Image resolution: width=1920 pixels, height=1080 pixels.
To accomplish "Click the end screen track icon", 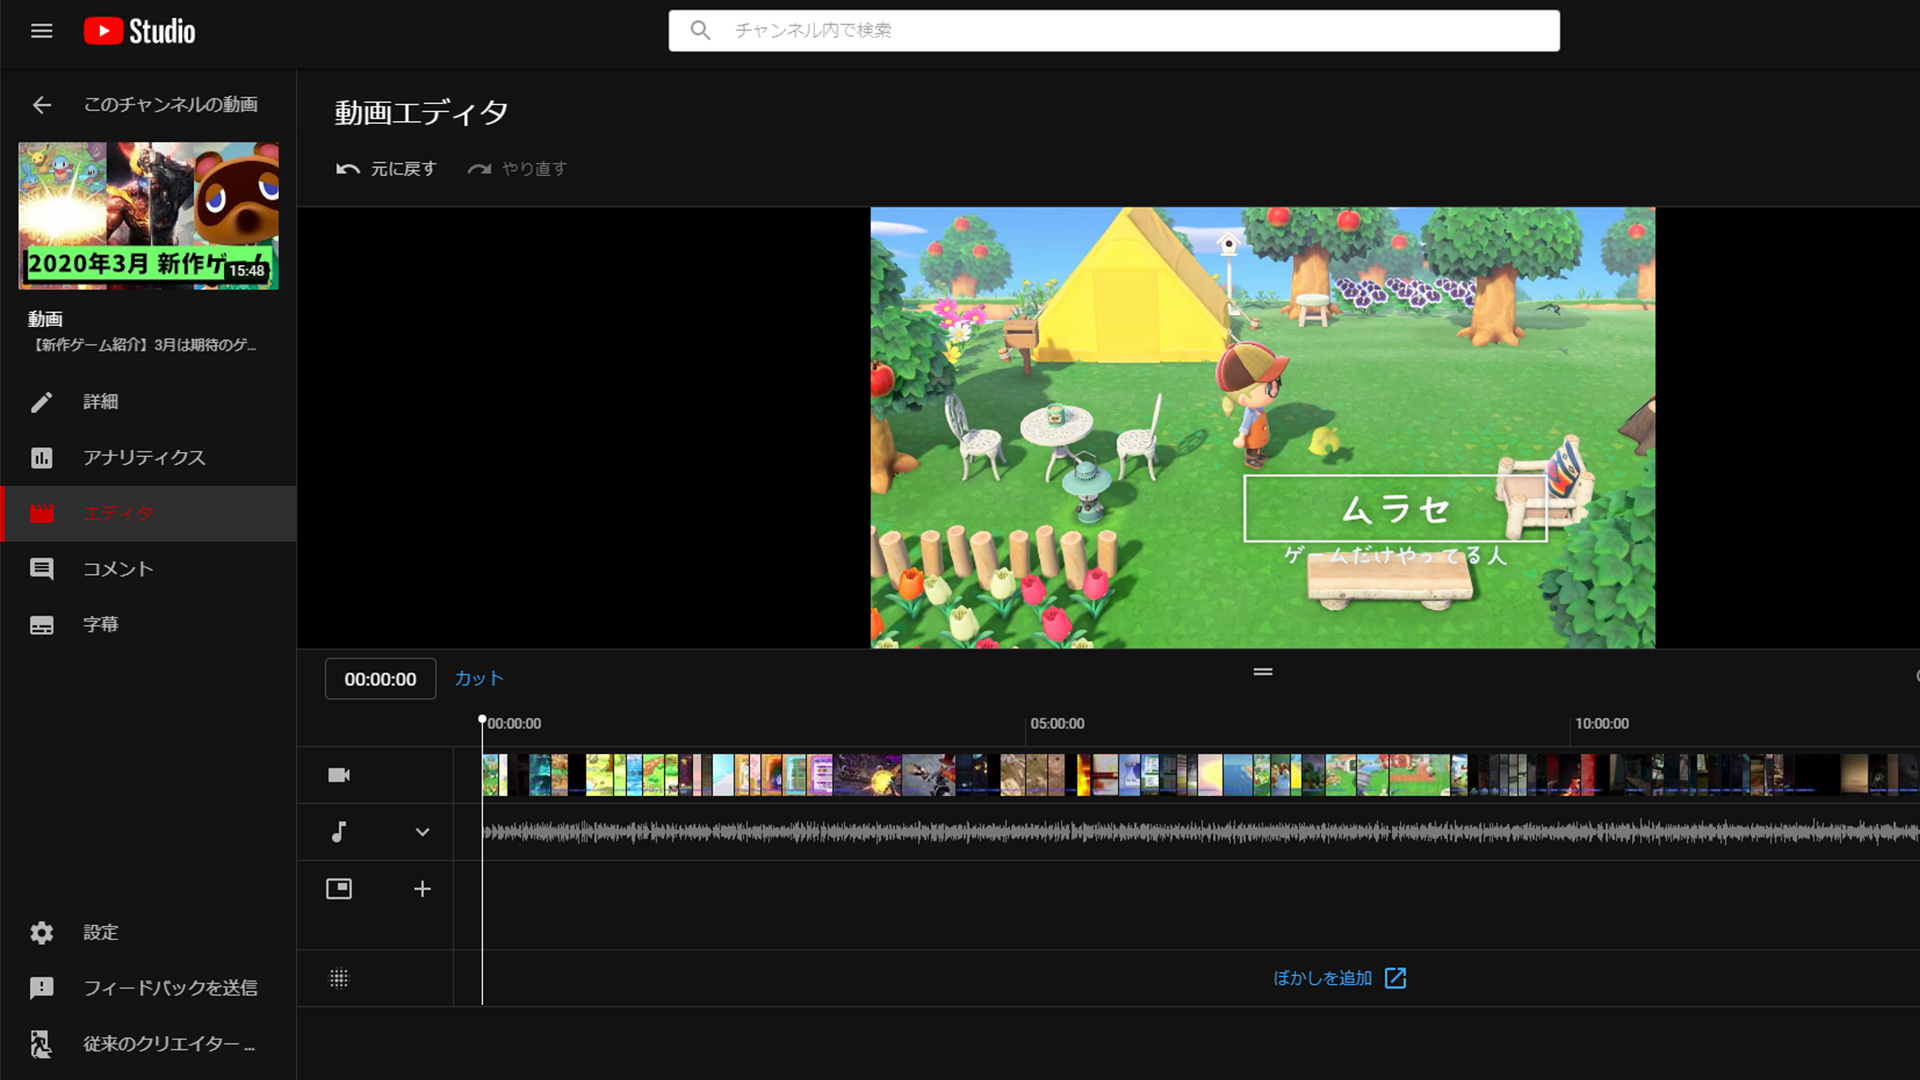I will point(339,889).
